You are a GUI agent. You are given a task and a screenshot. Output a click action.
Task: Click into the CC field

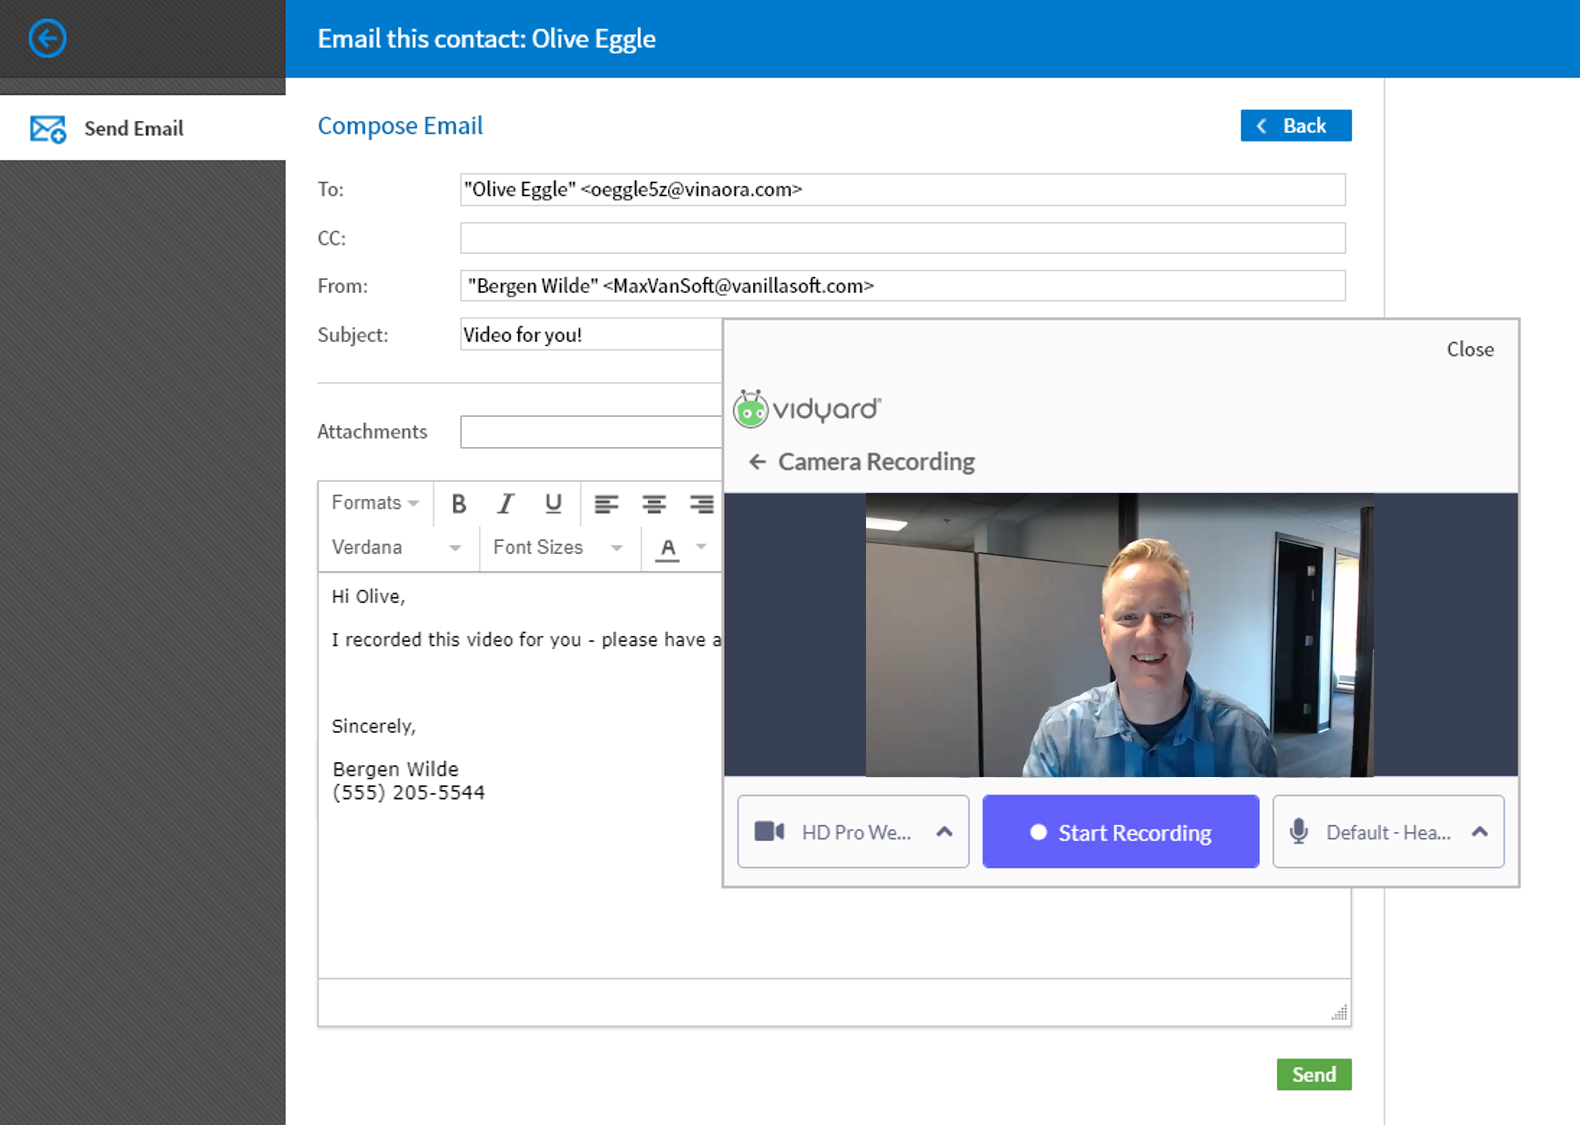click(902, 238)
